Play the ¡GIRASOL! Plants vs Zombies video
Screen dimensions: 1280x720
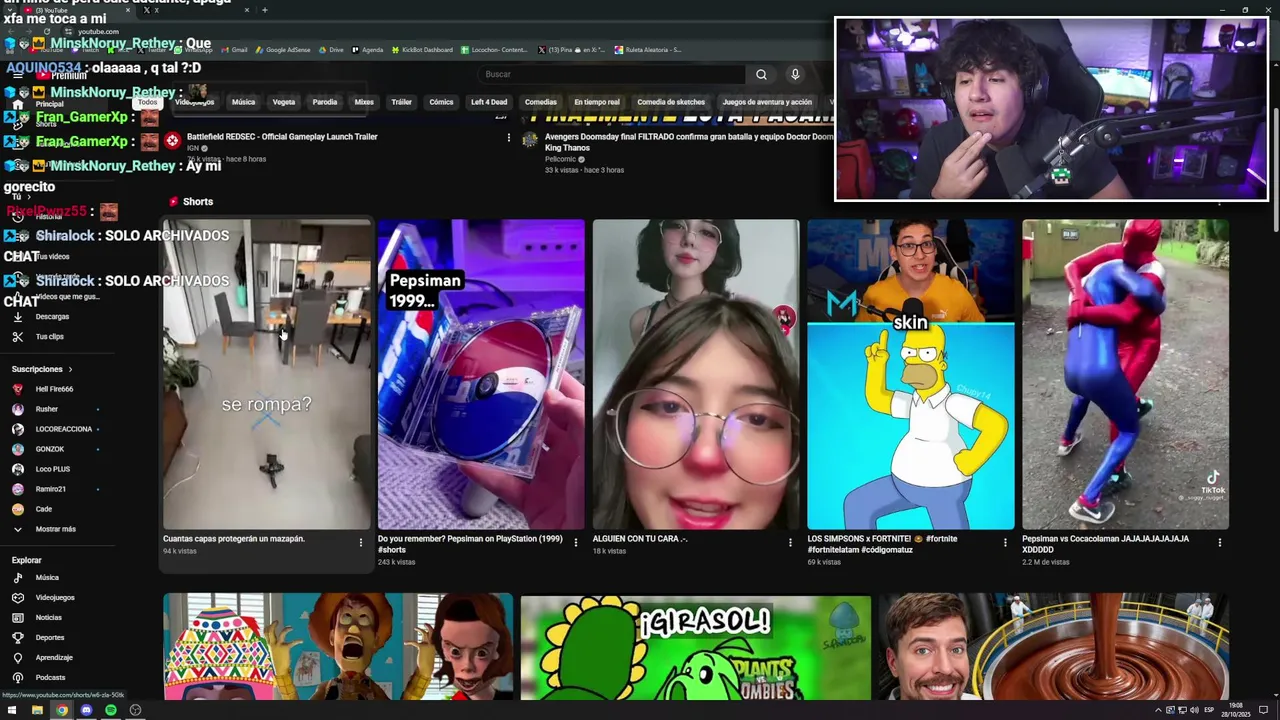[695, 646]
